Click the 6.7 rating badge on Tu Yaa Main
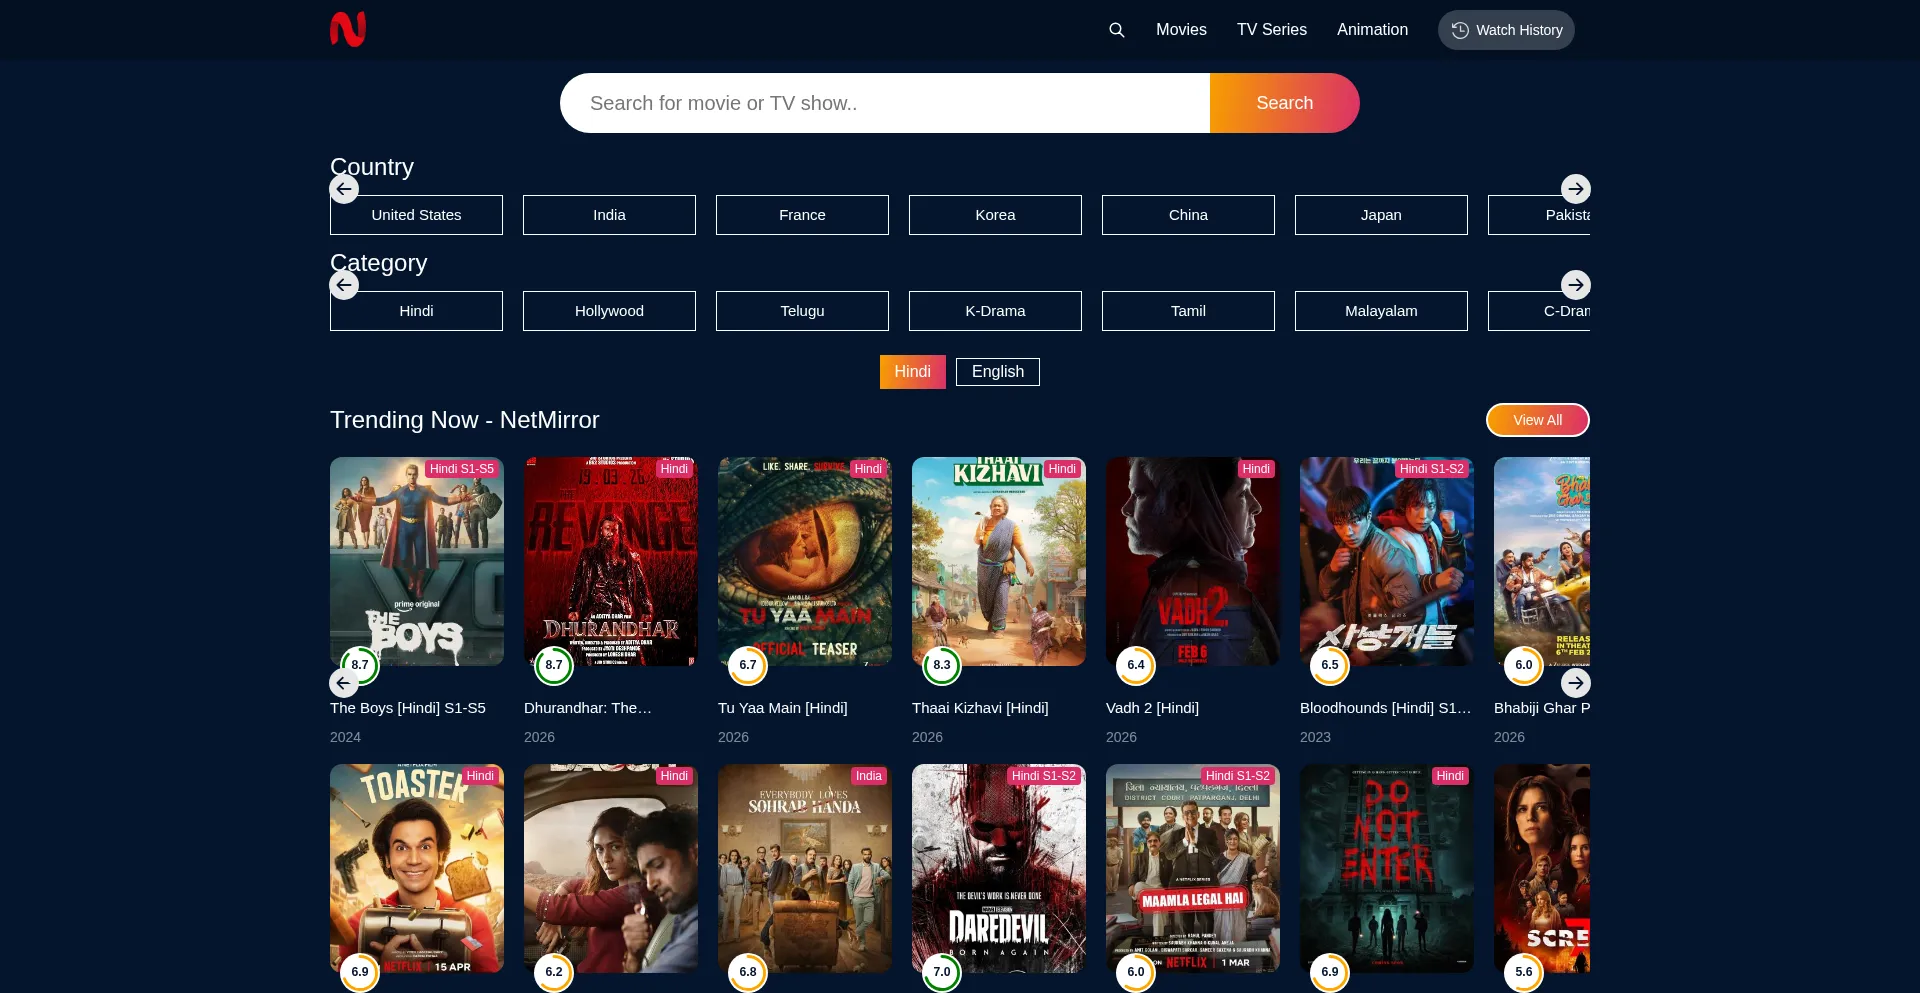This screenshot has height=993, width=1920. [x=748, y=665]
